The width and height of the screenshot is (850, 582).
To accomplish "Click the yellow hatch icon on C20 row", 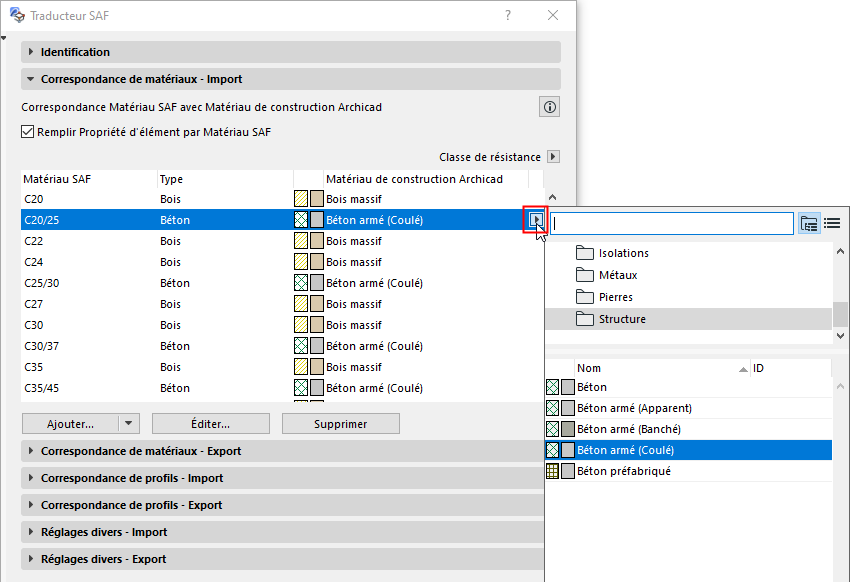I will [x=301, y=198].
